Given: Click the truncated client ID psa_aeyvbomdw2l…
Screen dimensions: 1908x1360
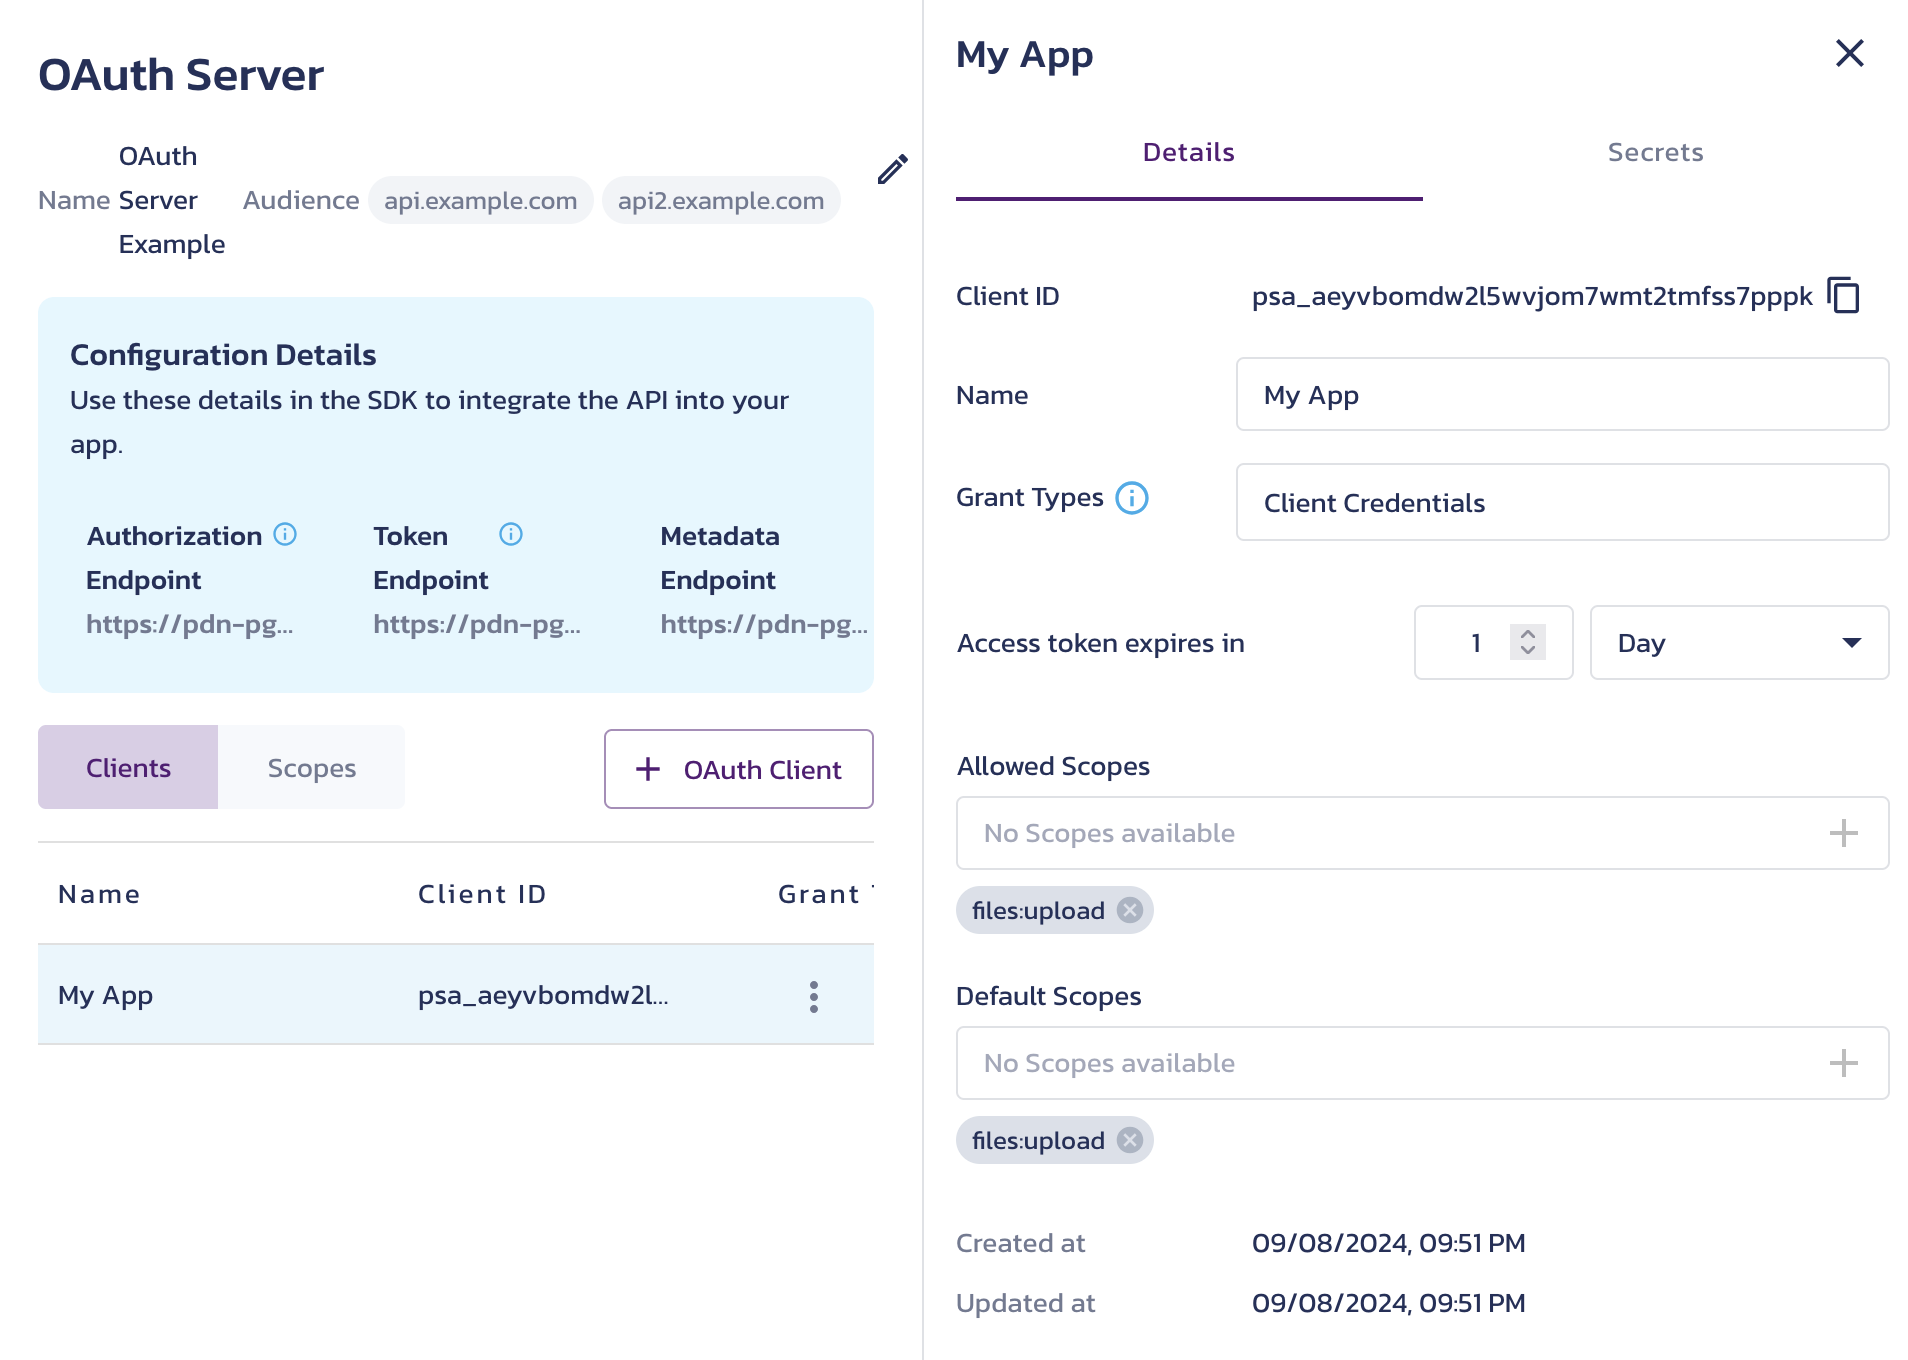Looking at the screenshot, I should pos(543,995).
